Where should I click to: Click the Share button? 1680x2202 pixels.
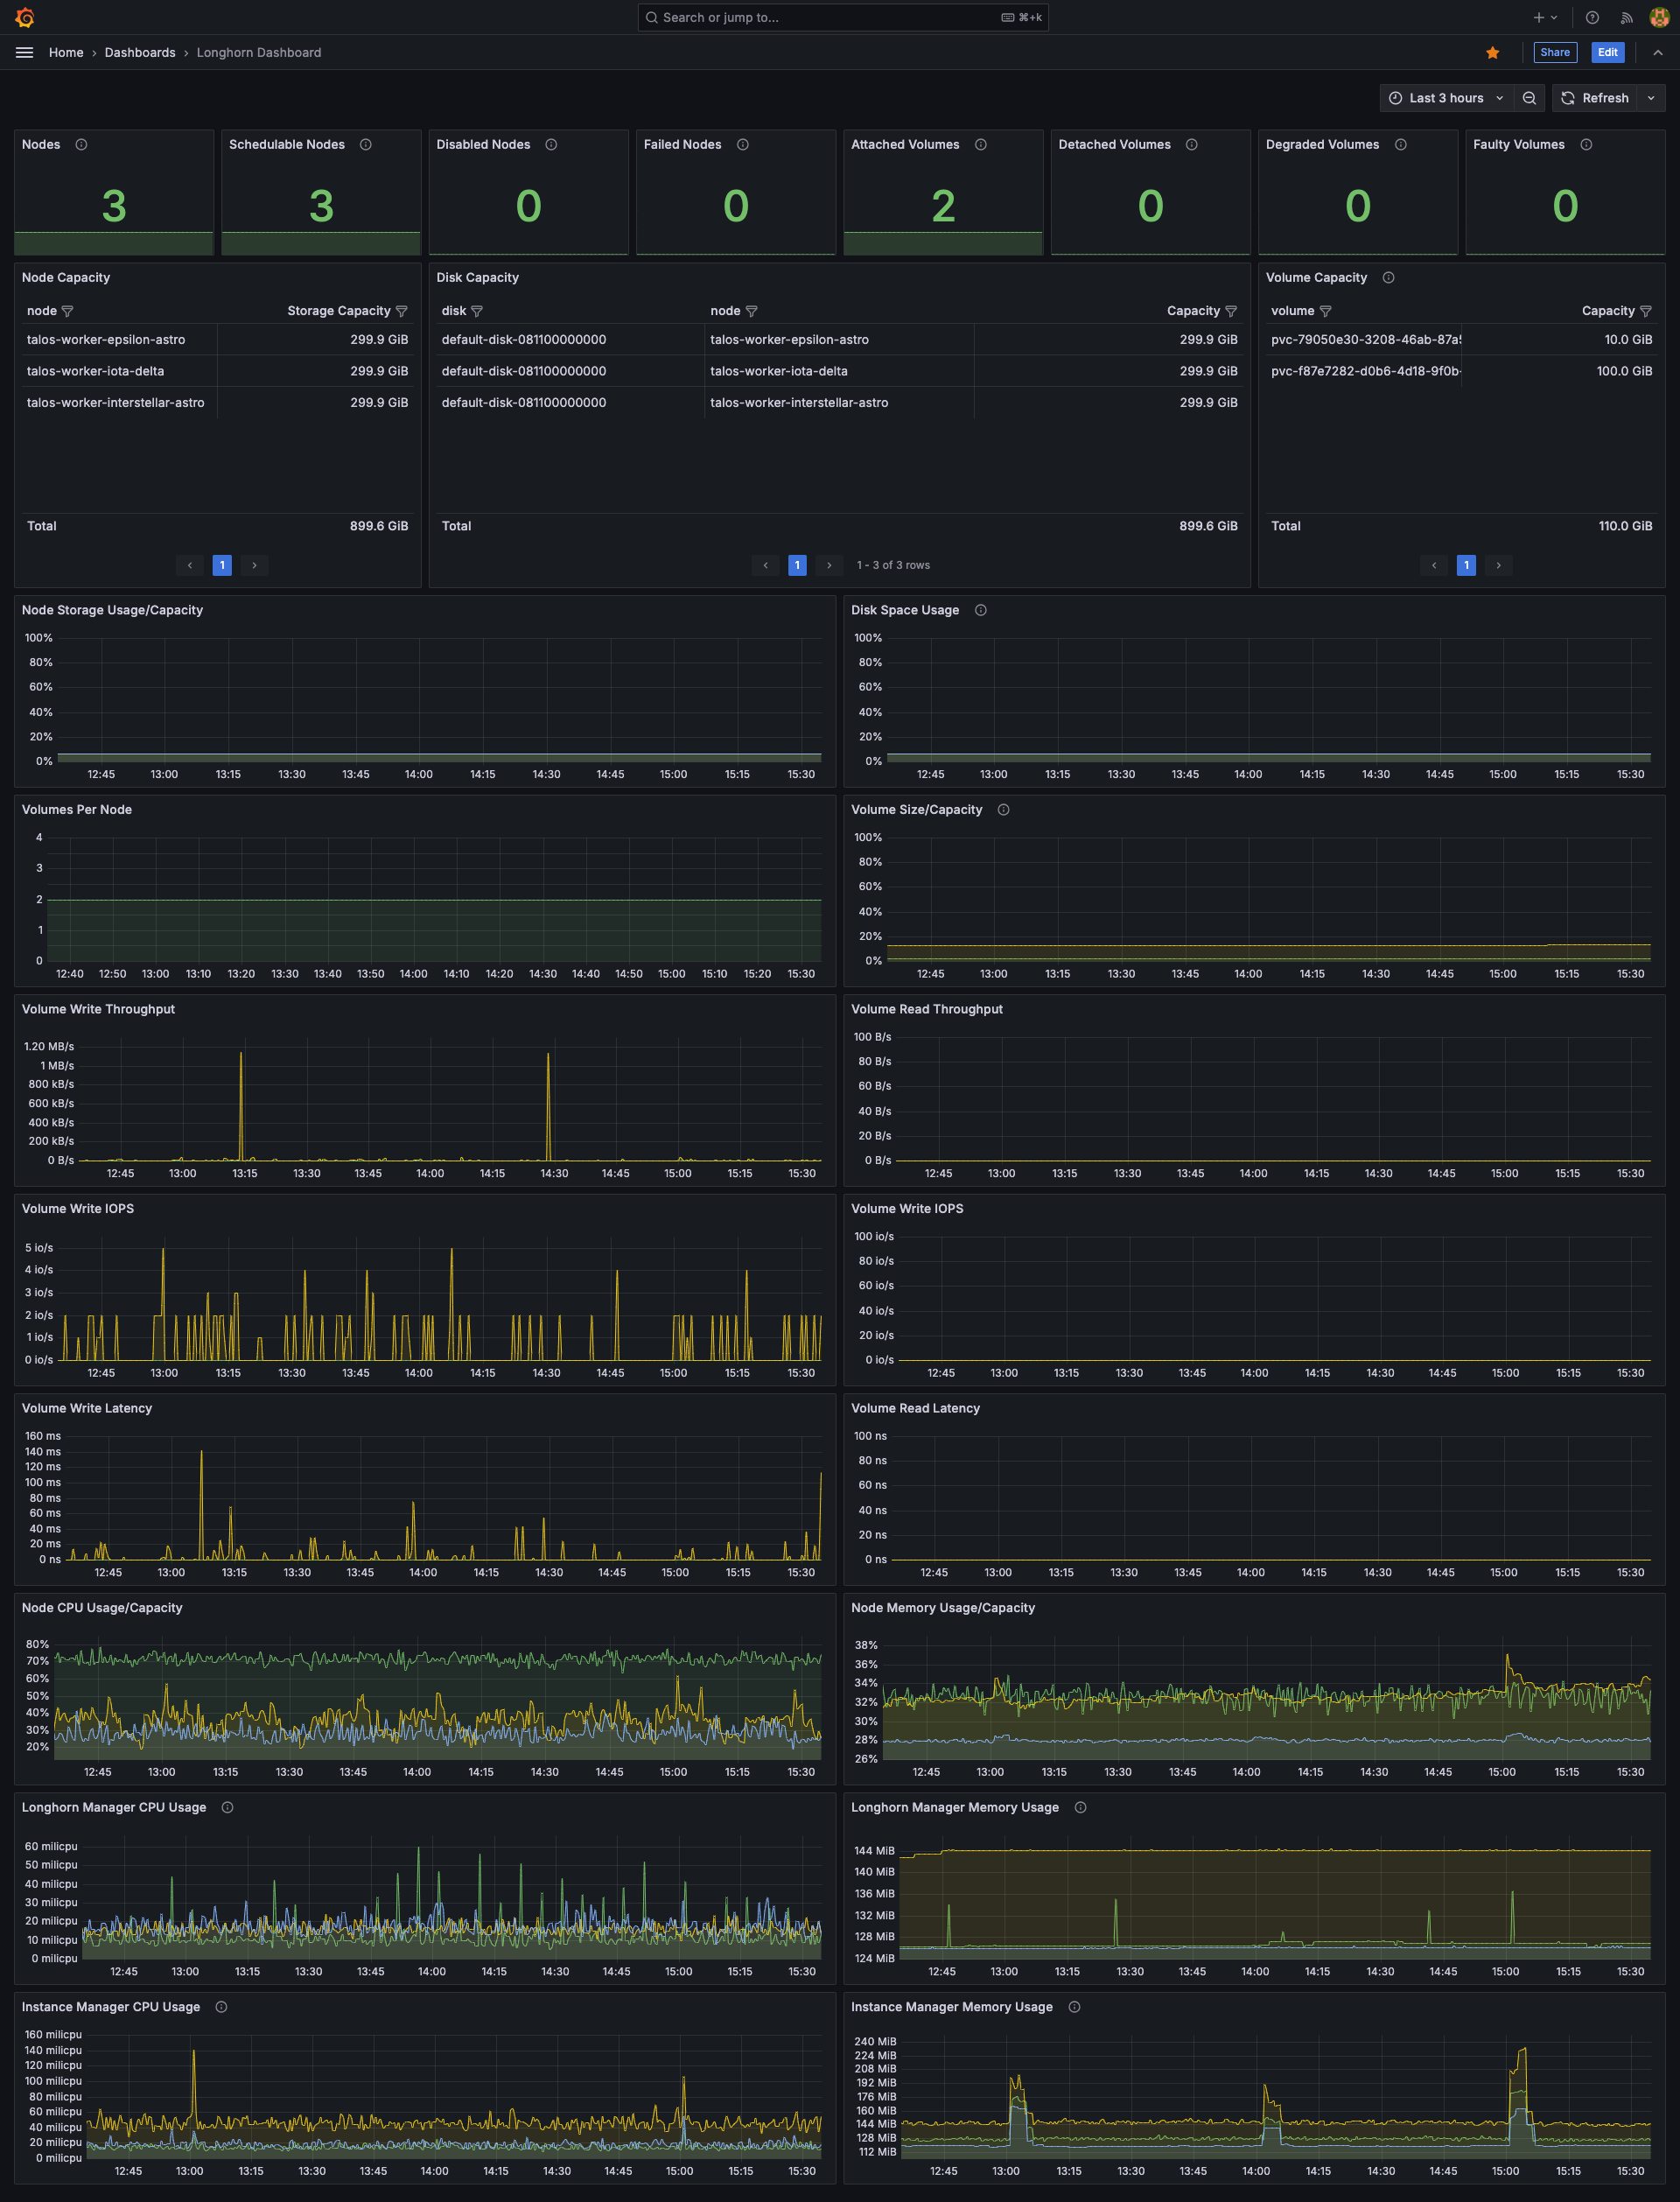point(1554,53)
